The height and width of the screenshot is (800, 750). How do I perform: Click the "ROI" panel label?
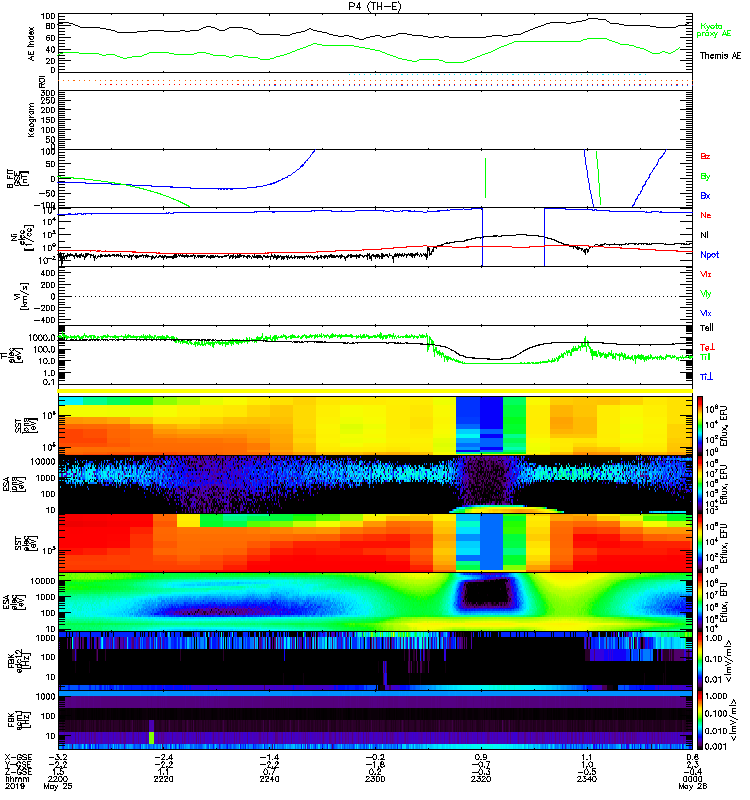43,82
